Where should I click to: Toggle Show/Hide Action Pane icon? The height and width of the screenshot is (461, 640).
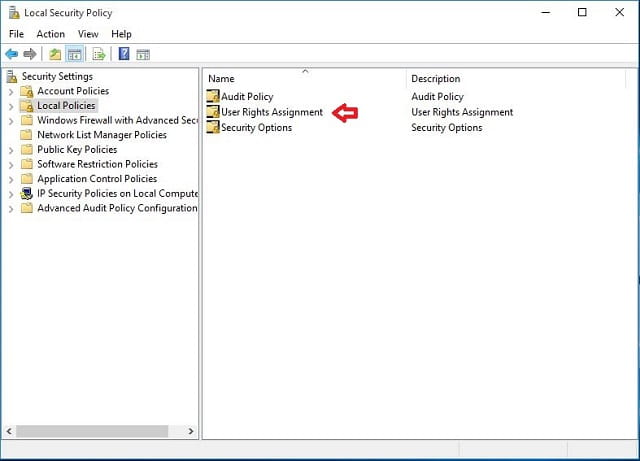[143, 54]
